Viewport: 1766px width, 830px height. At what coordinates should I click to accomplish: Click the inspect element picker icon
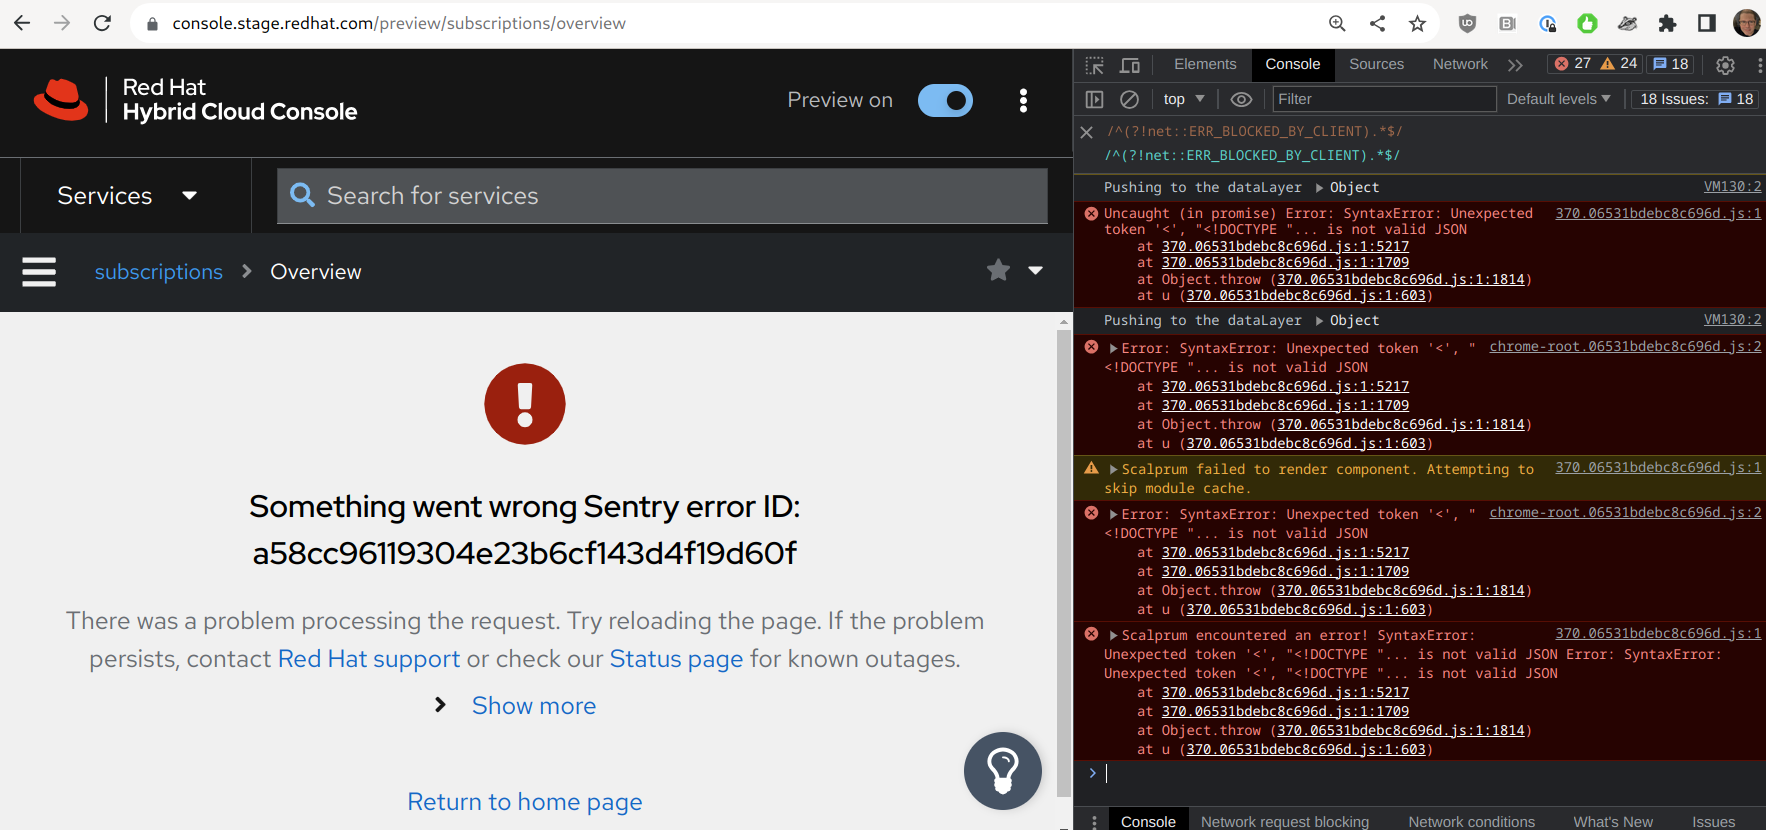1095,65
